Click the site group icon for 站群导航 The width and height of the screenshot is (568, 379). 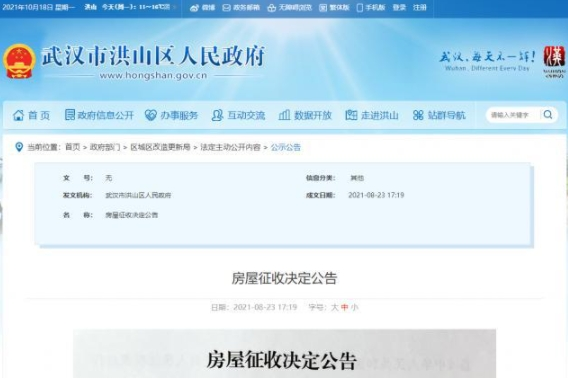(418, 115)
